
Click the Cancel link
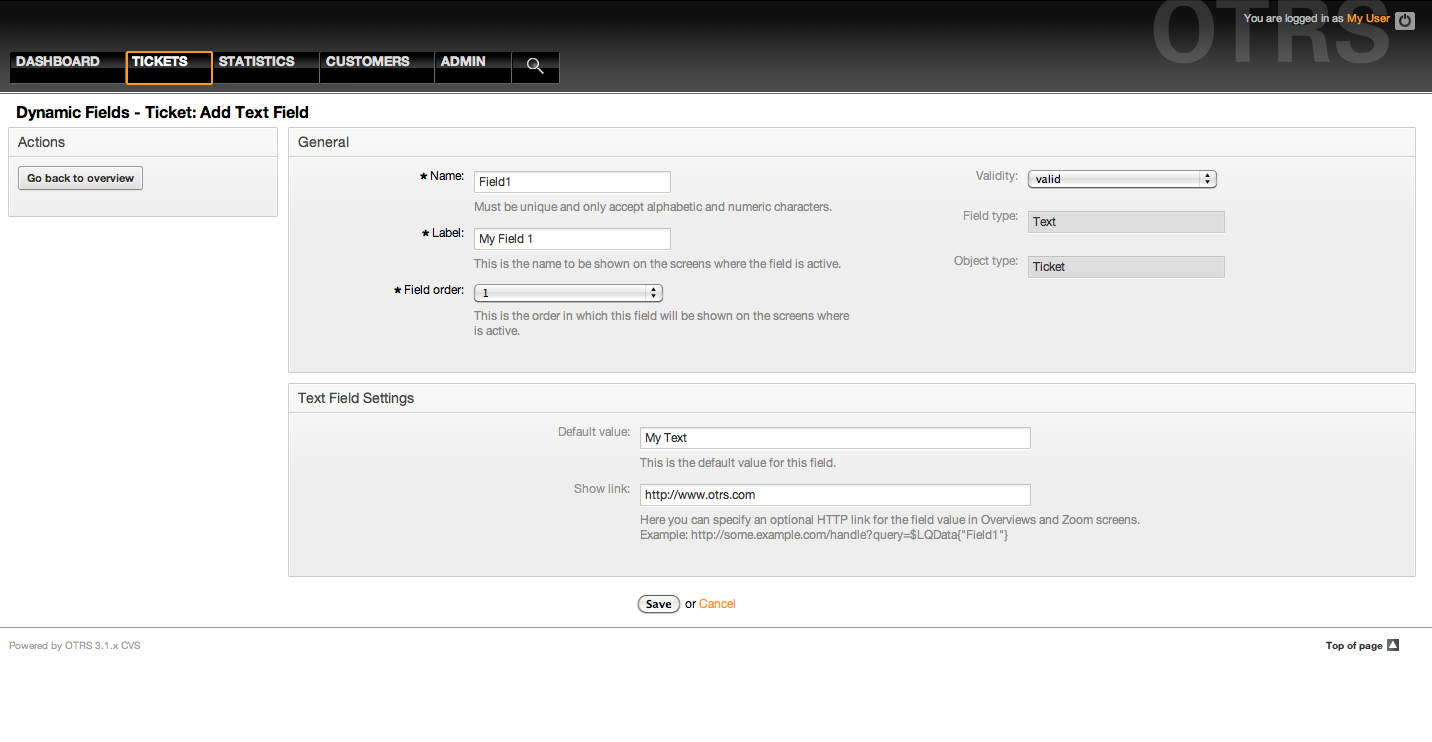pyautogui.click(x=717, y=604)
